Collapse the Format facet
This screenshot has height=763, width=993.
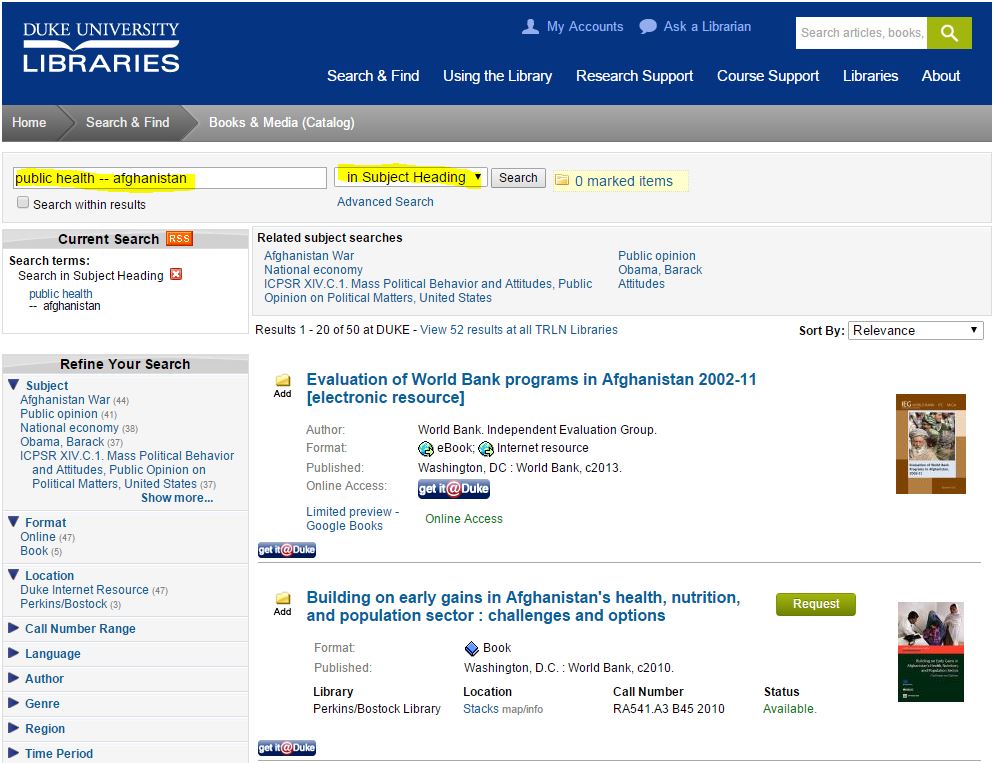[x=13, y=521]
